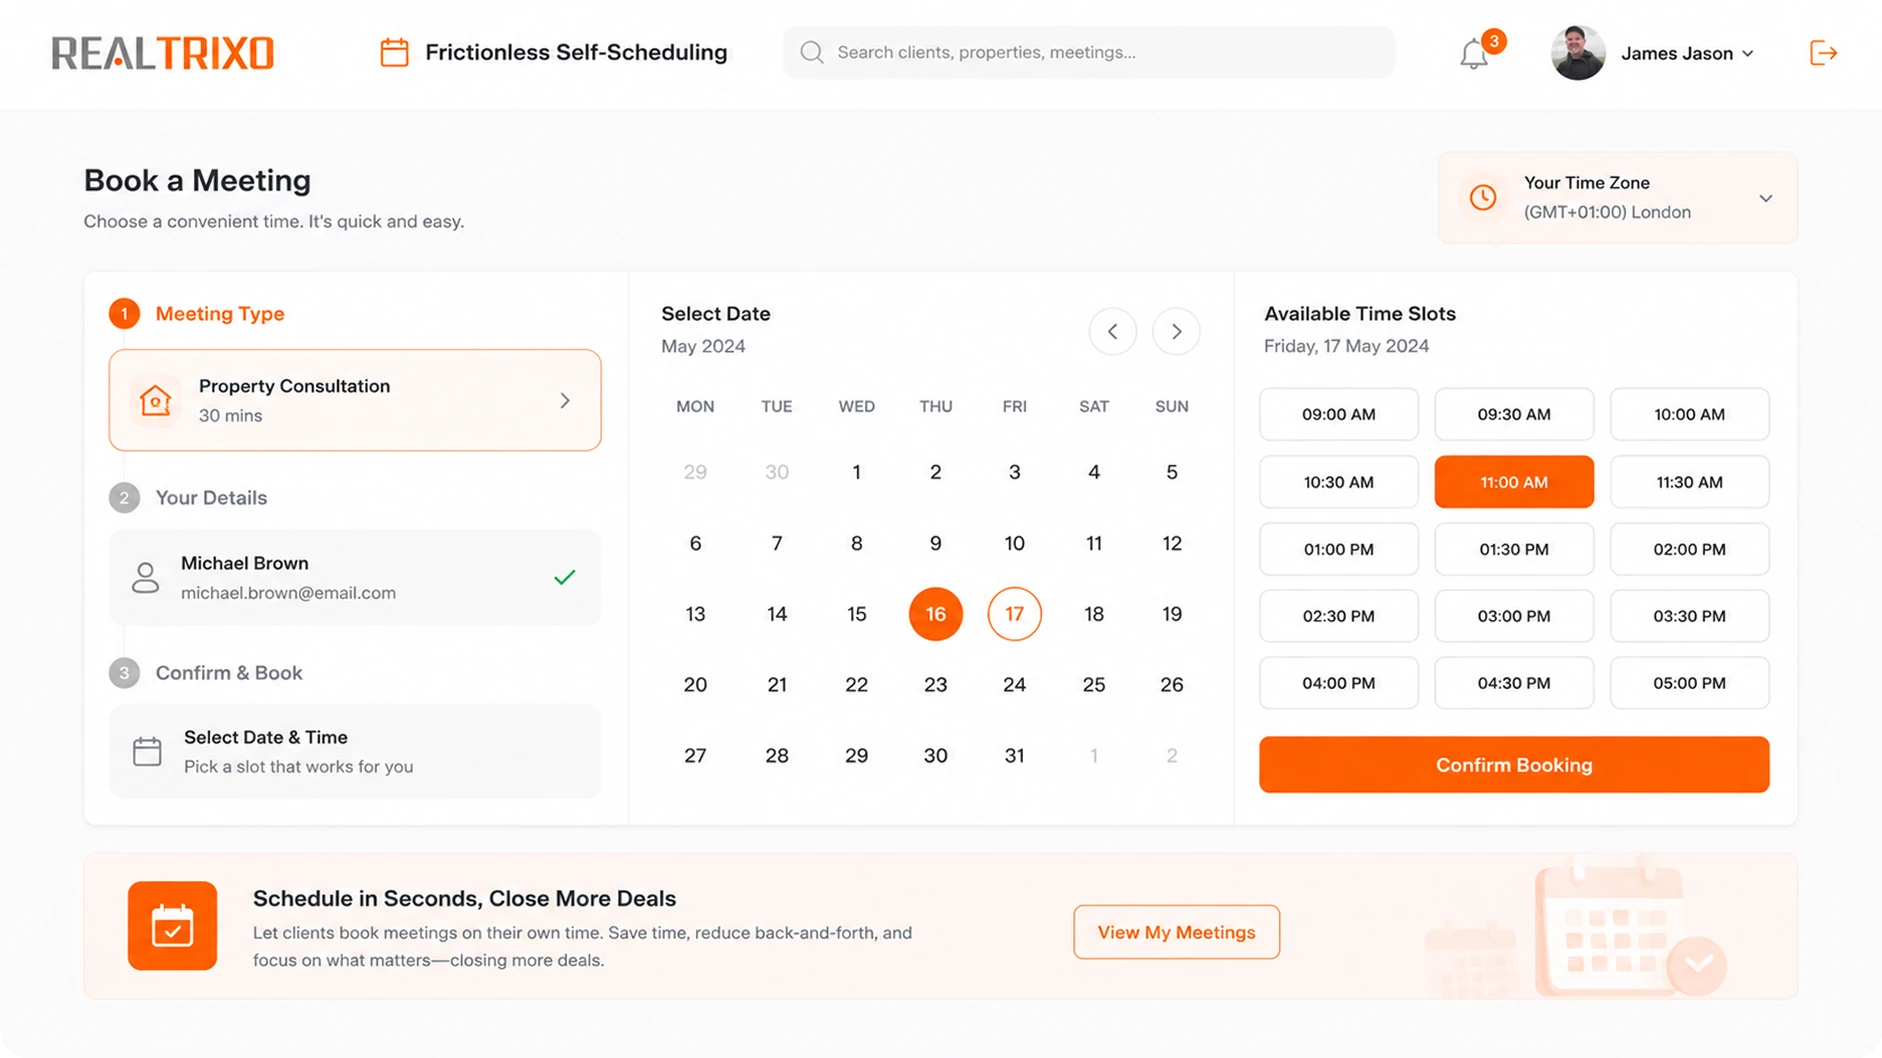The height and width of the screenshot is (1058, 1882).
Task: Select the 10:00 AM time slot
Action: coord(1689,414)
